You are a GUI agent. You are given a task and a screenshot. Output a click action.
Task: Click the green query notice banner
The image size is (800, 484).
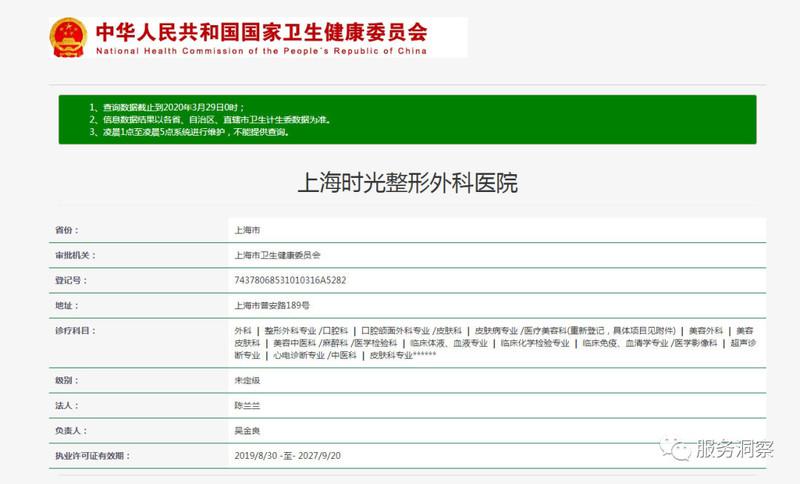pyautogui.click(x=407, y=119)
